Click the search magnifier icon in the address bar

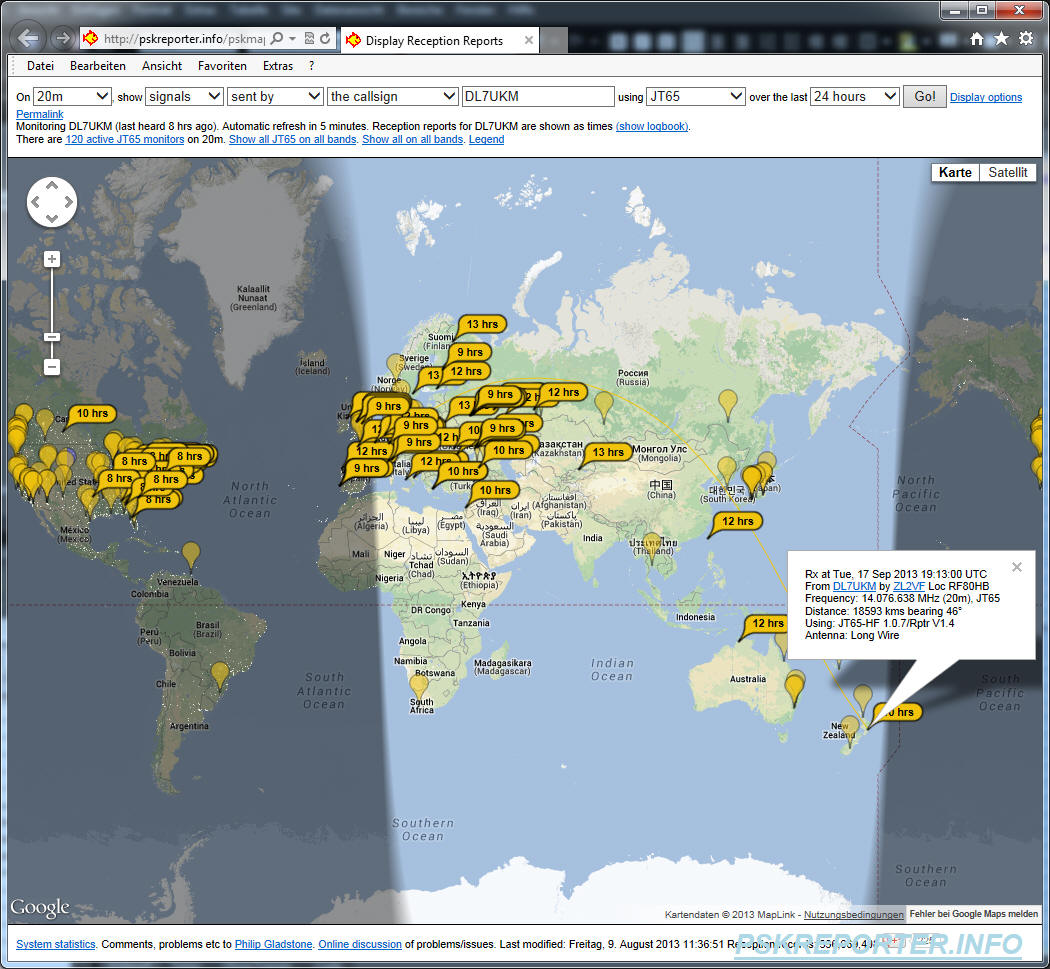(x=277, y=38)
